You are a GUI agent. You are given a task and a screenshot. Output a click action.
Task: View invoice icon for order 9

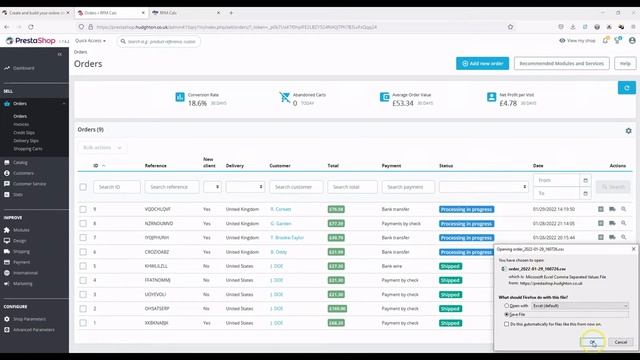[600, 209]
